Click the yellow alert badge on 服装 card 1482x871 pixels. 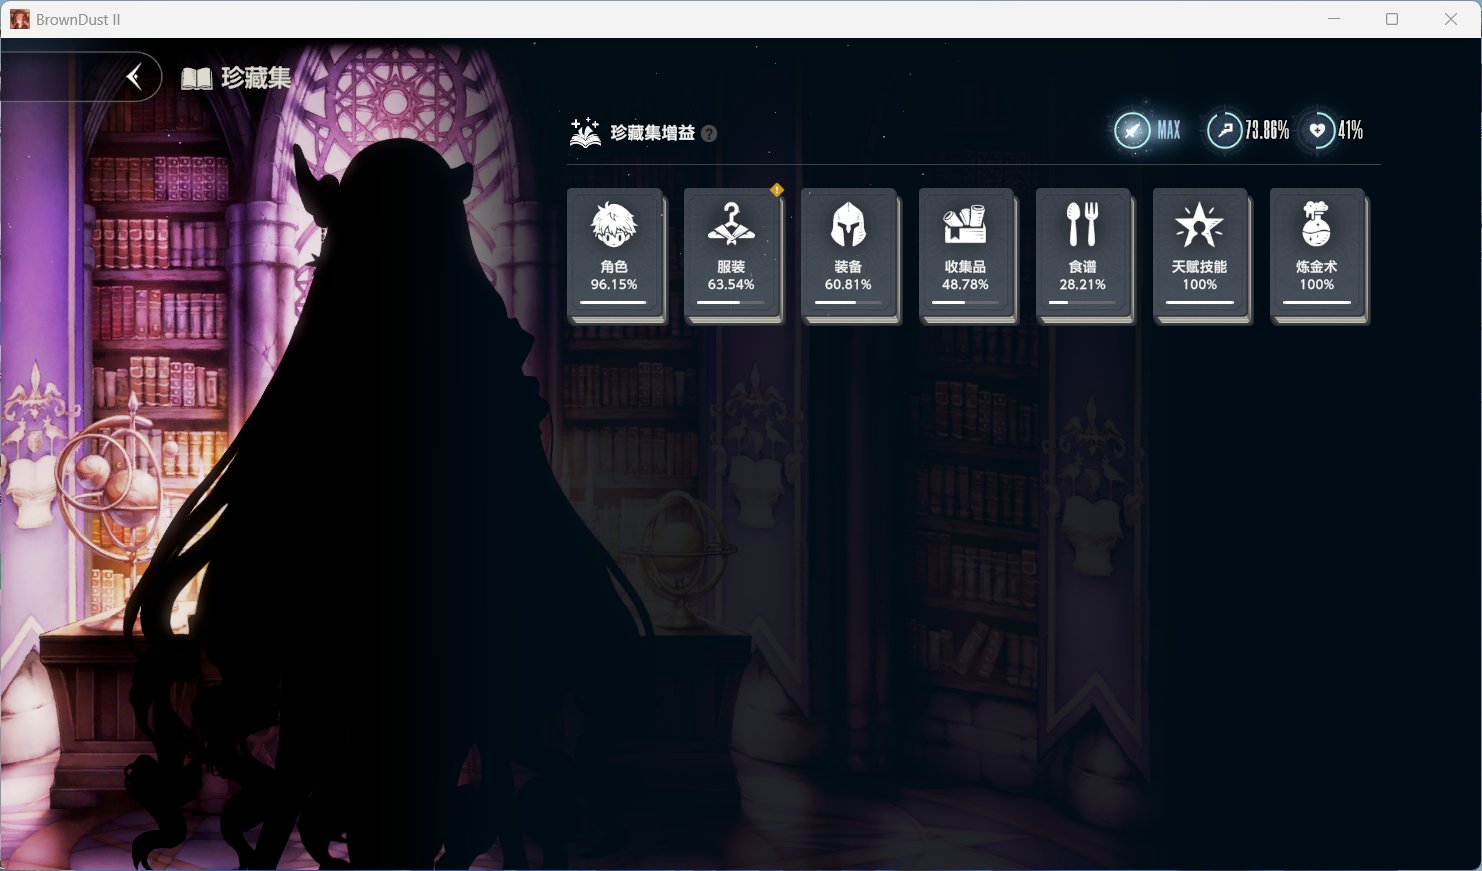tap(777, 190)
